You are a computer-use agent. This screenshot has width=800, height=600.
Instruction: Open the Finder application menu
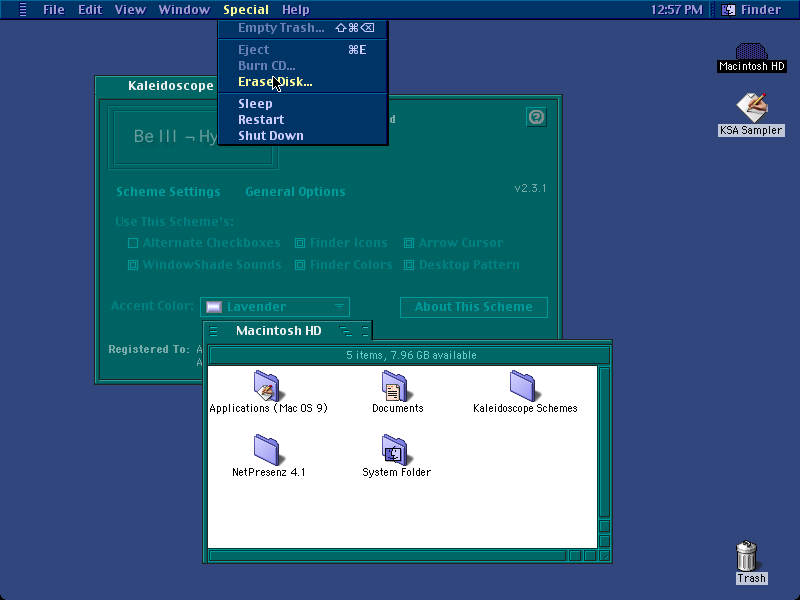(x=753, y=10)
